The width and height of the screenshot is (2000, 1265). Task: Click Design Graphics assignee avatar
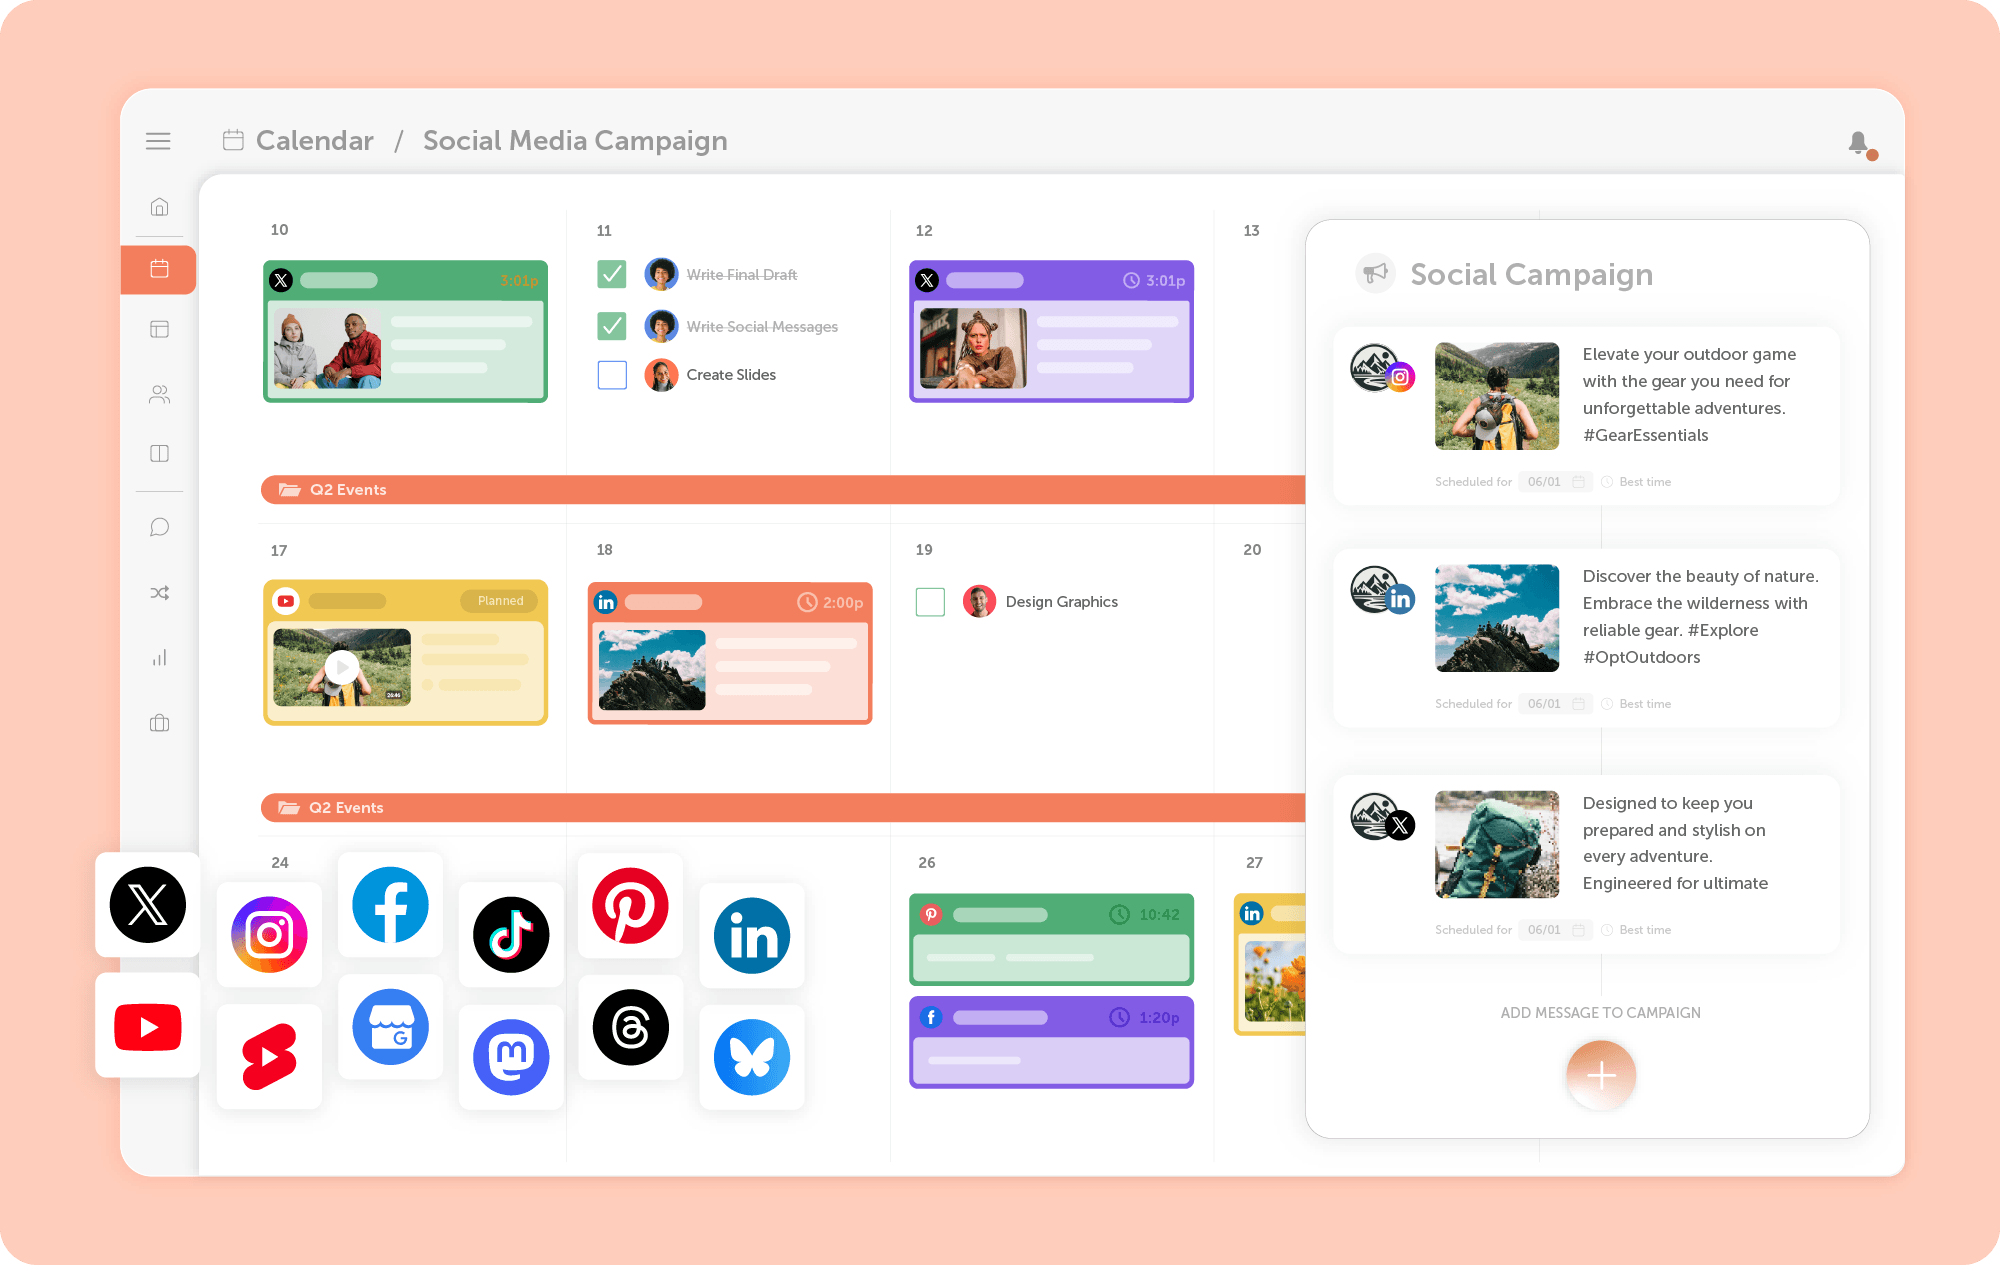(x=979, y=602)
